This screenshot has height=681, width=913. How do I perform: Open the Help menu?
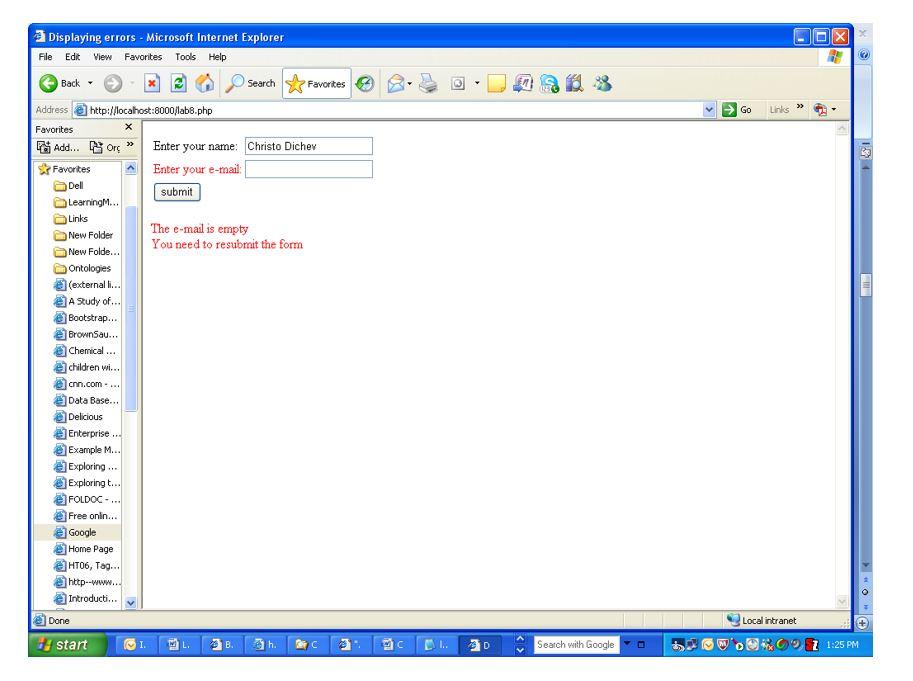[x=217, y=57]
